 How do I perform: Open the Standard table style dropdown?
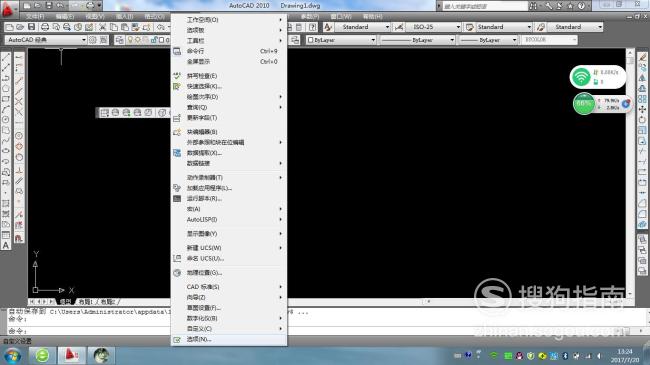click(x=504, y=27)
